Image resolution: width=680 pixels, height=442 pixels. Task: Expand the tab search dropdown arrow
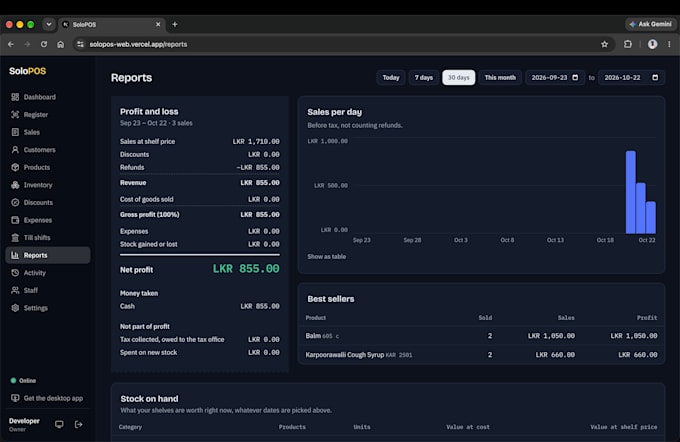tap(49, 24)
